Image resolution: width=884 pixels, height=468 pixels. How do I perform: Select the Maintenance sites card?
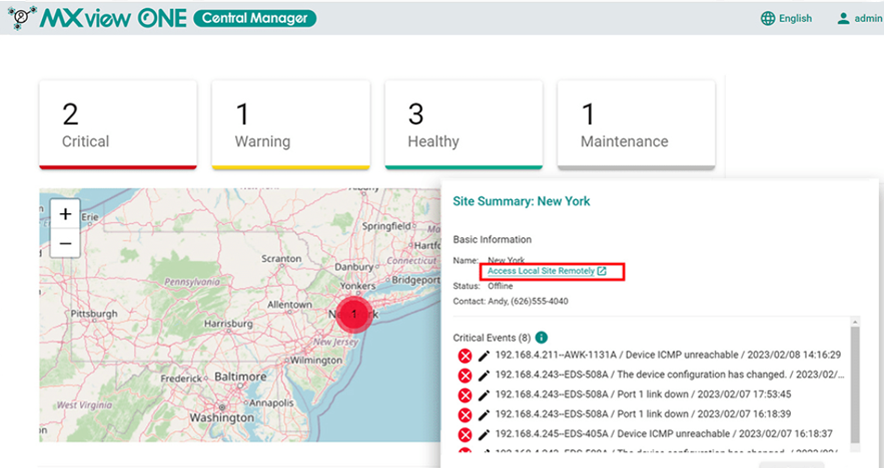pyautogui.click(x=636, y=125)
